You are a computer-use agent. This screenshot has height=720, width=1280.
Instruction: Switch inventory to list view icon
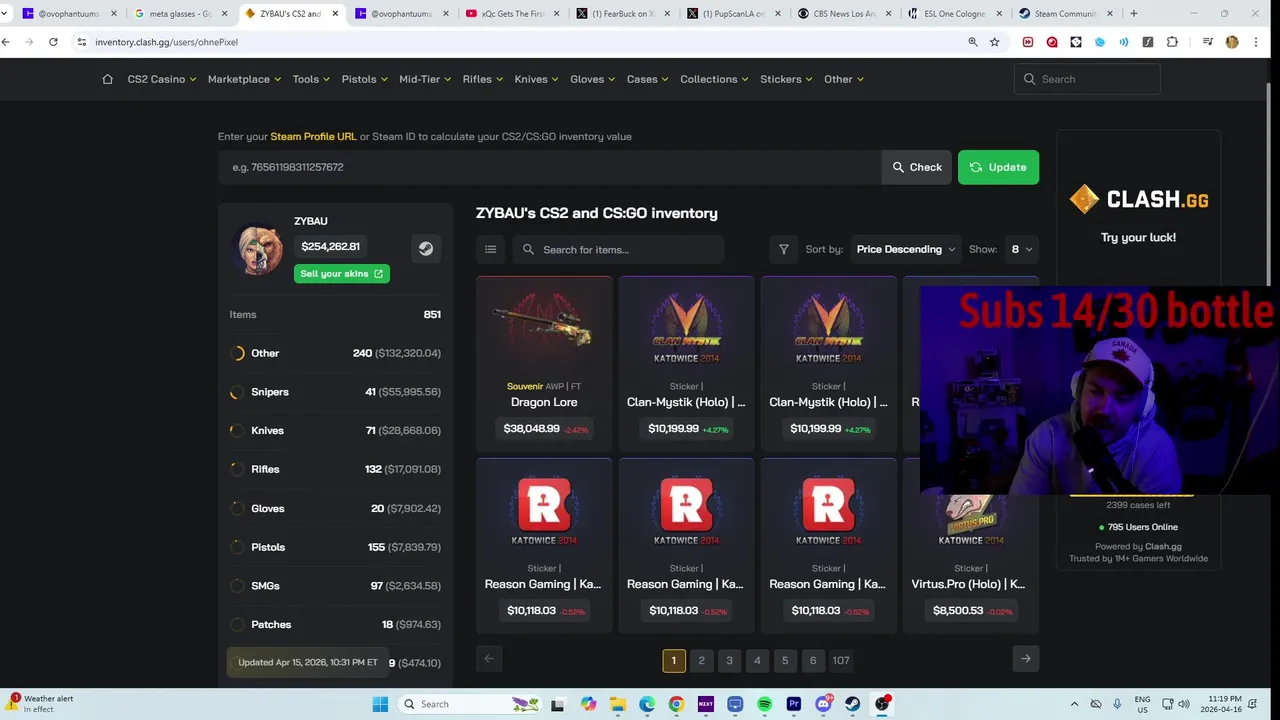pos(490,249)
